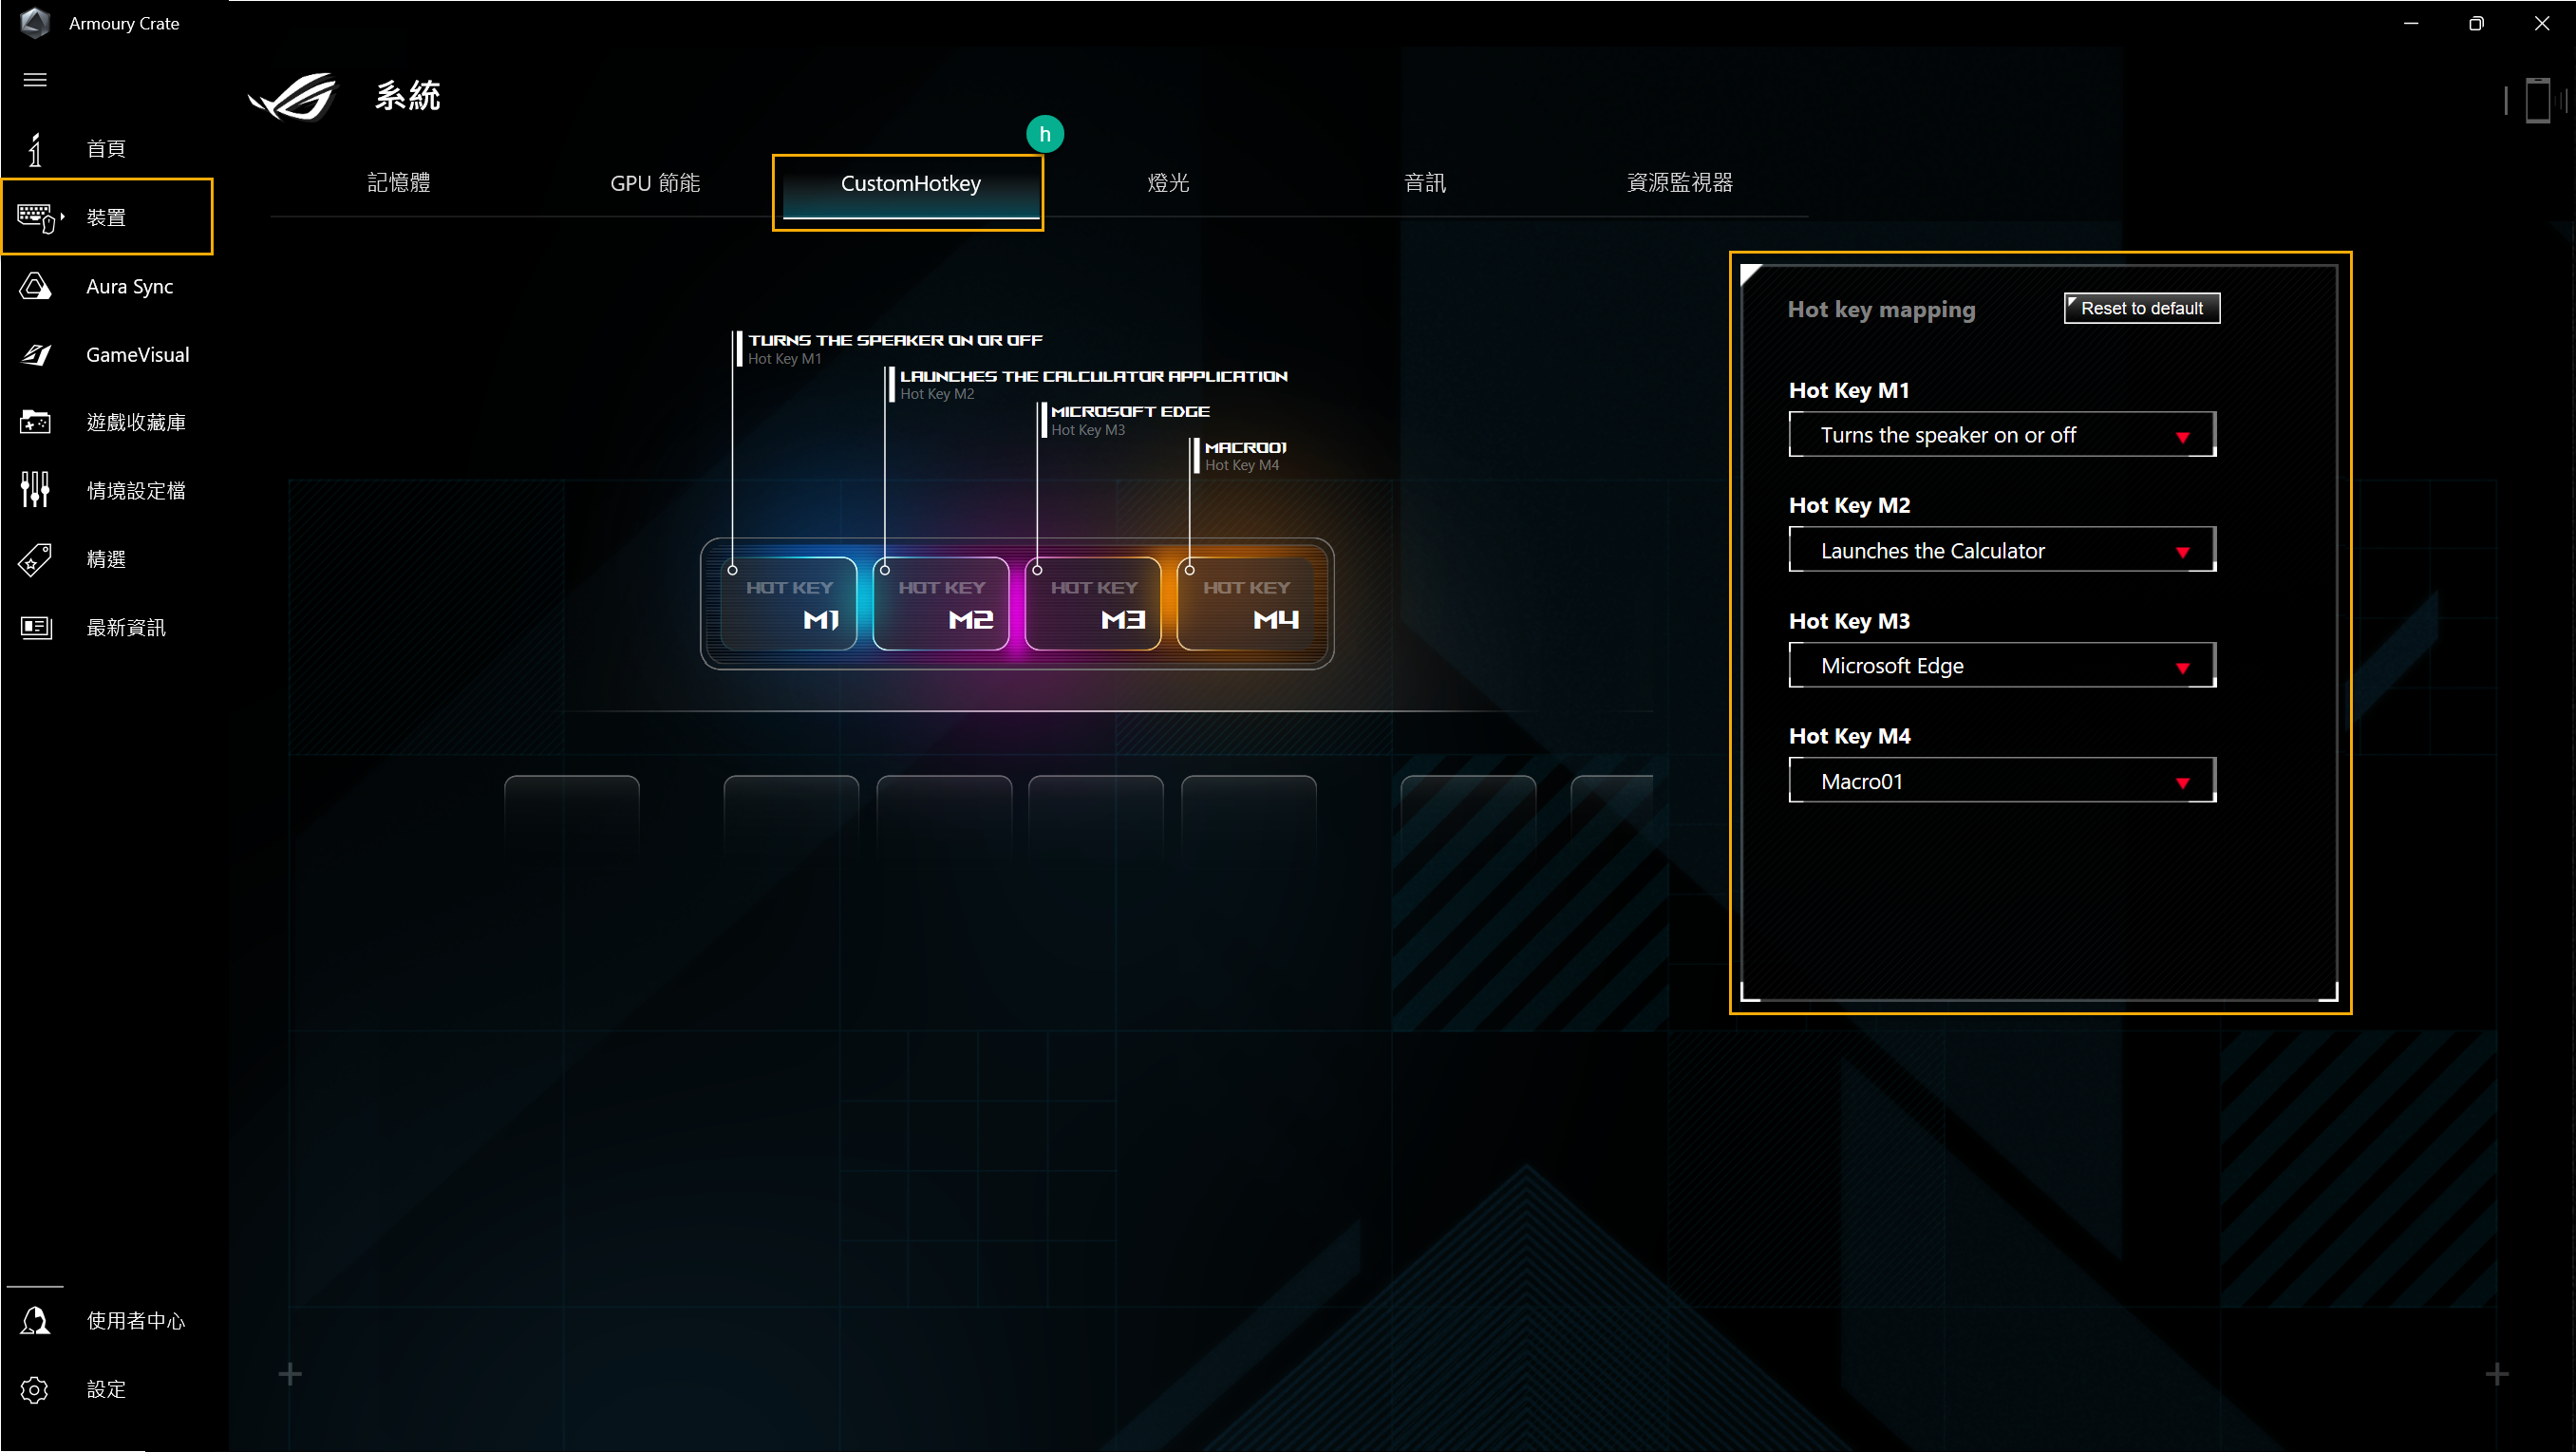Expand the Hot Key M1 dropdown
This screenshot has height=1452, width=2576.
tap(2001, 435)
